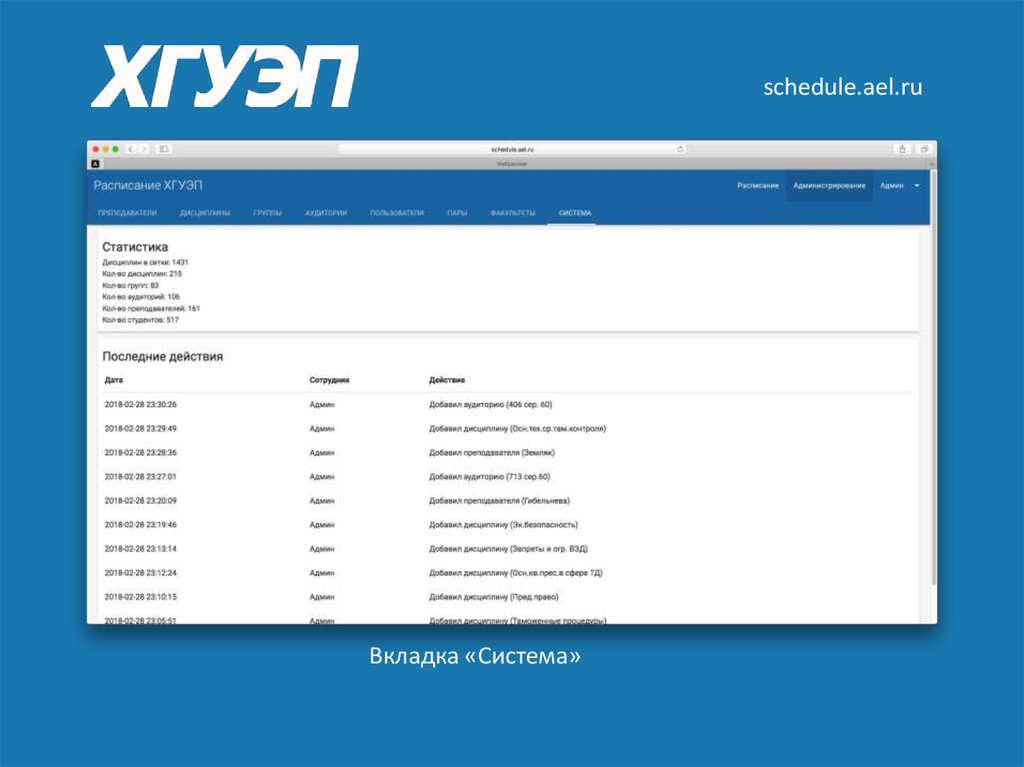Go forward with the Safari forward arrow
The image size is (1024, 767).
pyautogui.click(x=144, y=149)
